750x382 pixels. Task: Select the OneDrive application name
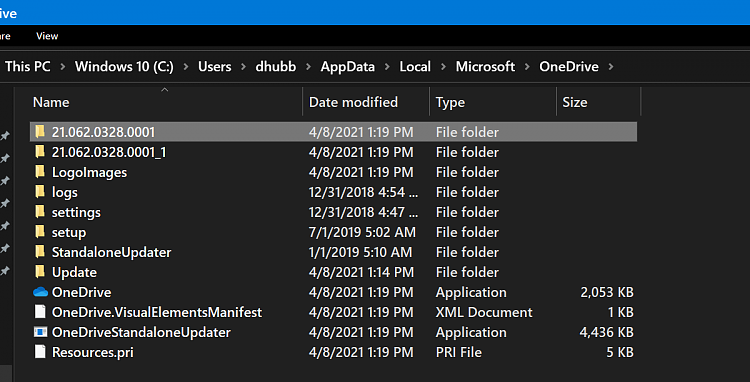pos(81,292)
